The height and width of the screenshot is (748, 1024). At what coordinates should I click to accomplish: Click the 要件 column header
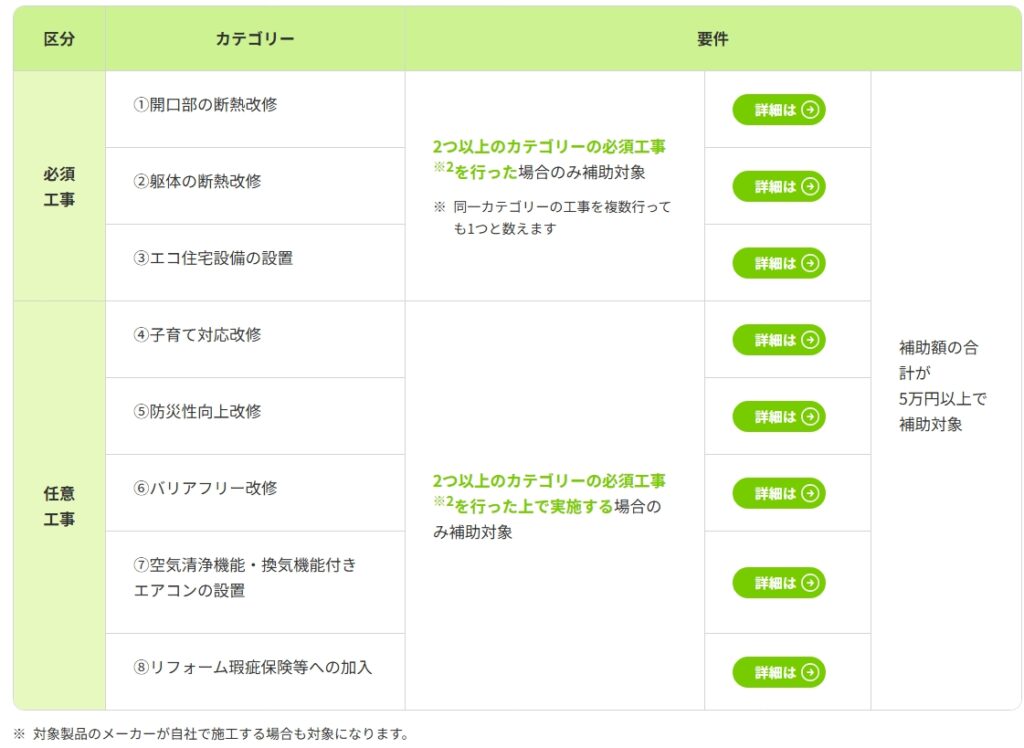pyautogui.click(x=712, y=40)
